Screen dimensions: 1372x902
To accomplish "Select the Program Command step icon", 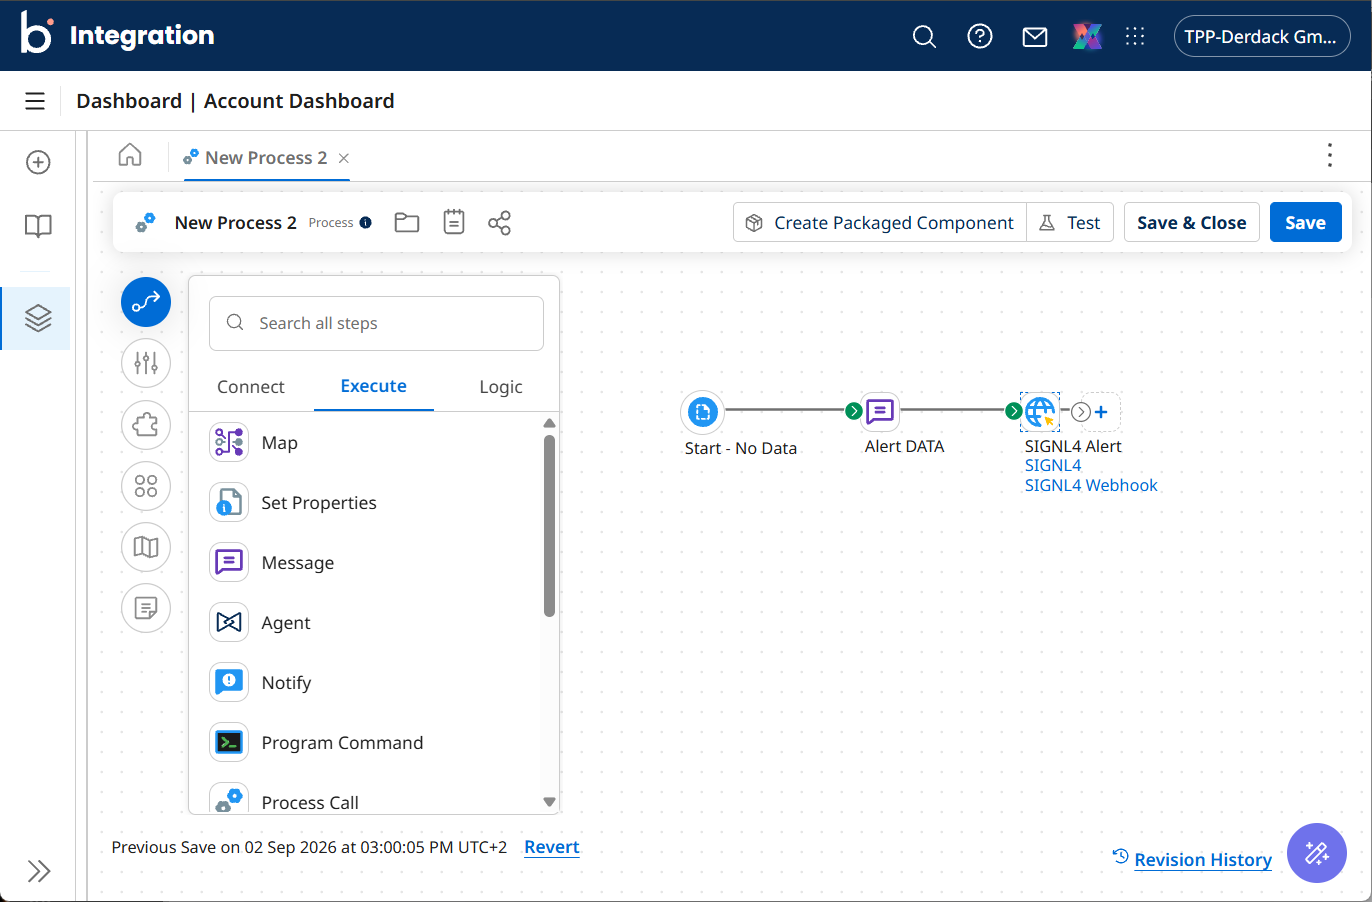I will pyautogui.click(x=229, y=742).
